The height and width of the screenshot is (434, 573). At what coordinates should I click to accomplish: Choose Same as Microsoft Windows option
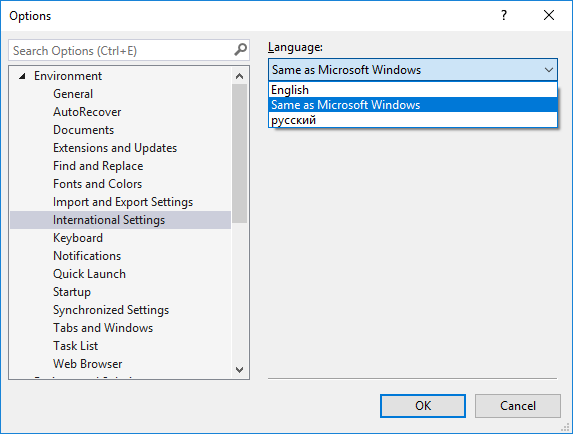coord(413,105)
